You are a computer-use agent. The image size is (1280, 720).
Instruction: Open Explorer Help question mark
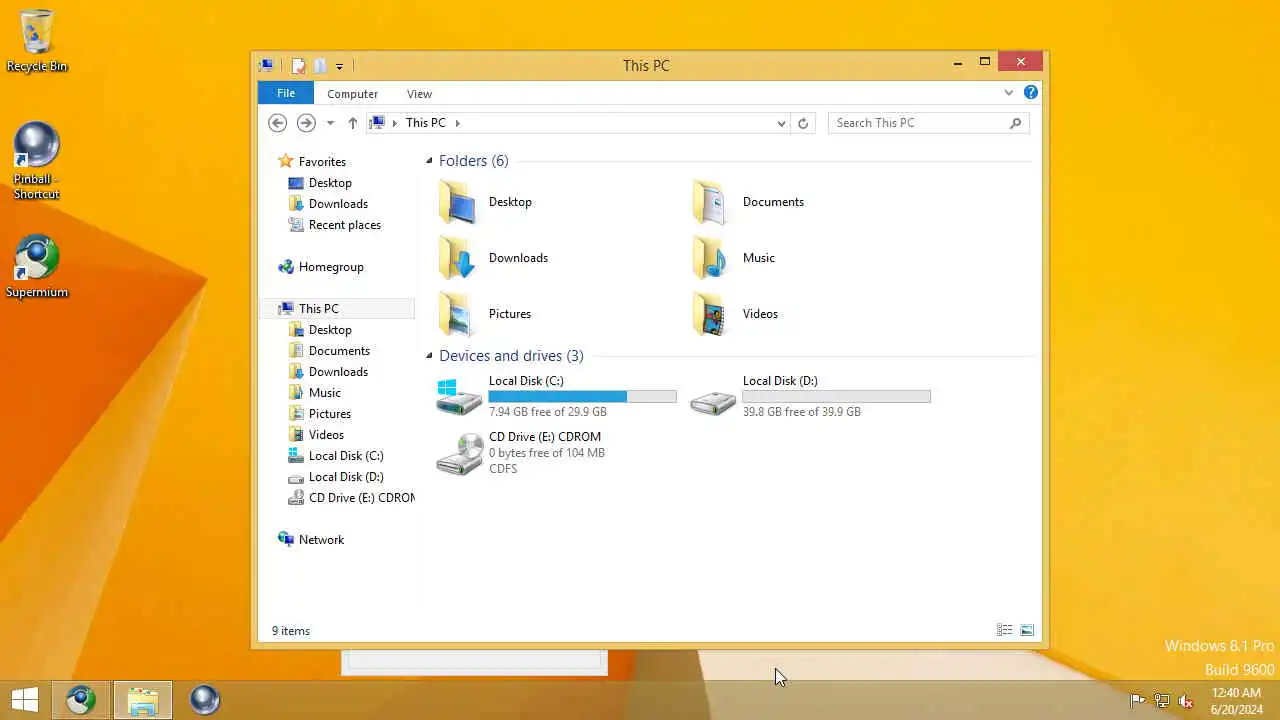[1031, 93]
